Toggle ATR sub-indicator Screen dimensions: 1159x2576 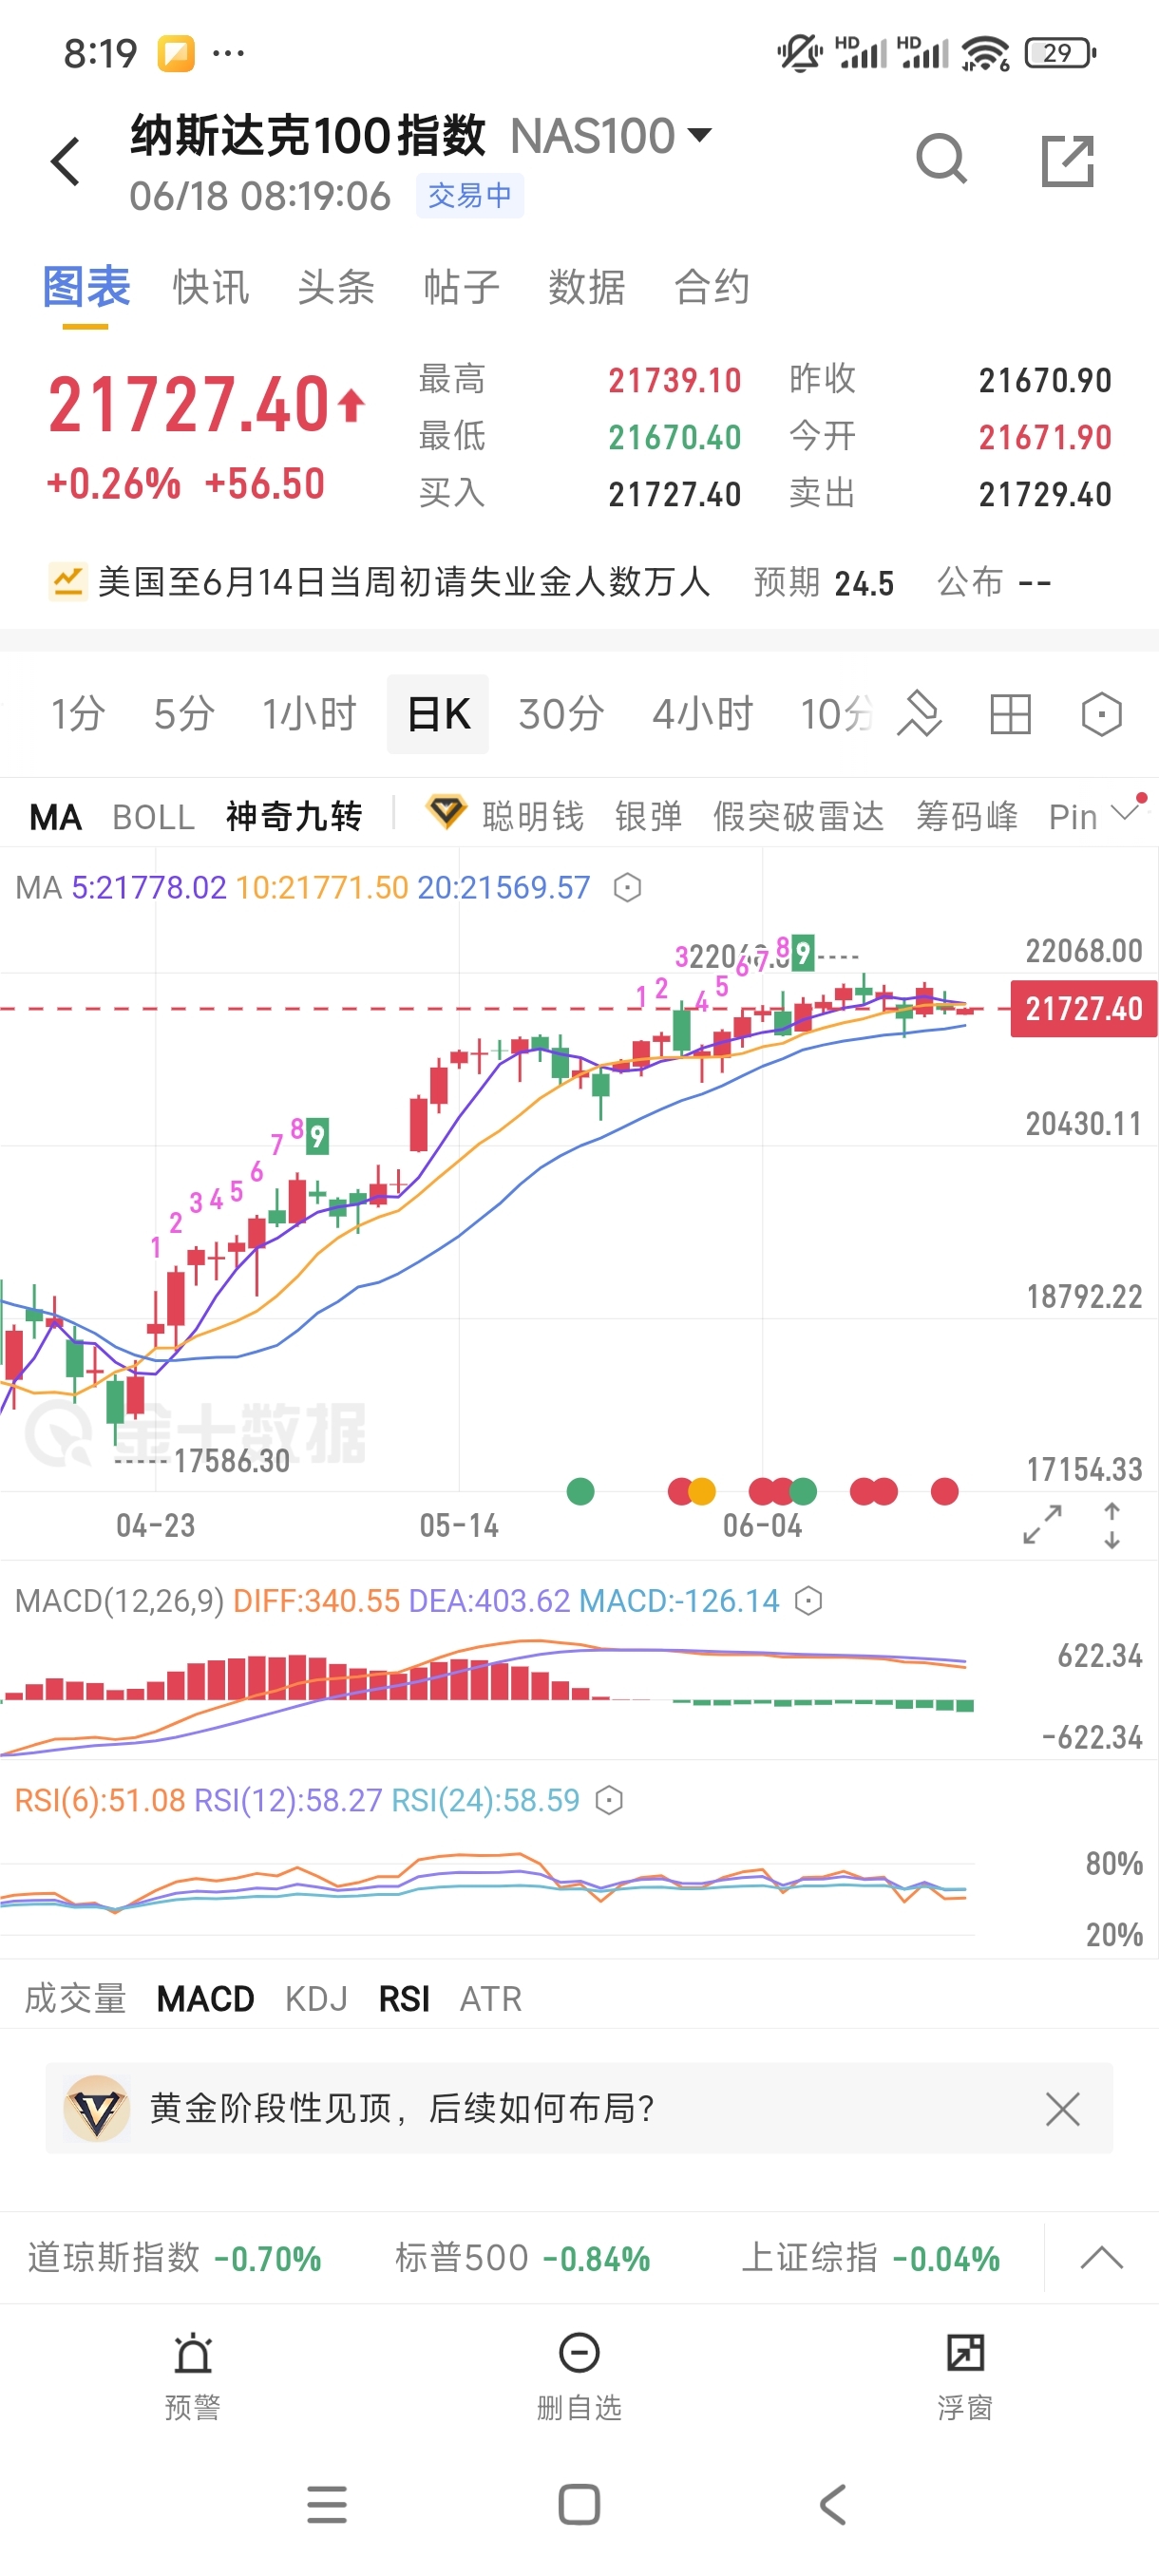point(490,1998)
